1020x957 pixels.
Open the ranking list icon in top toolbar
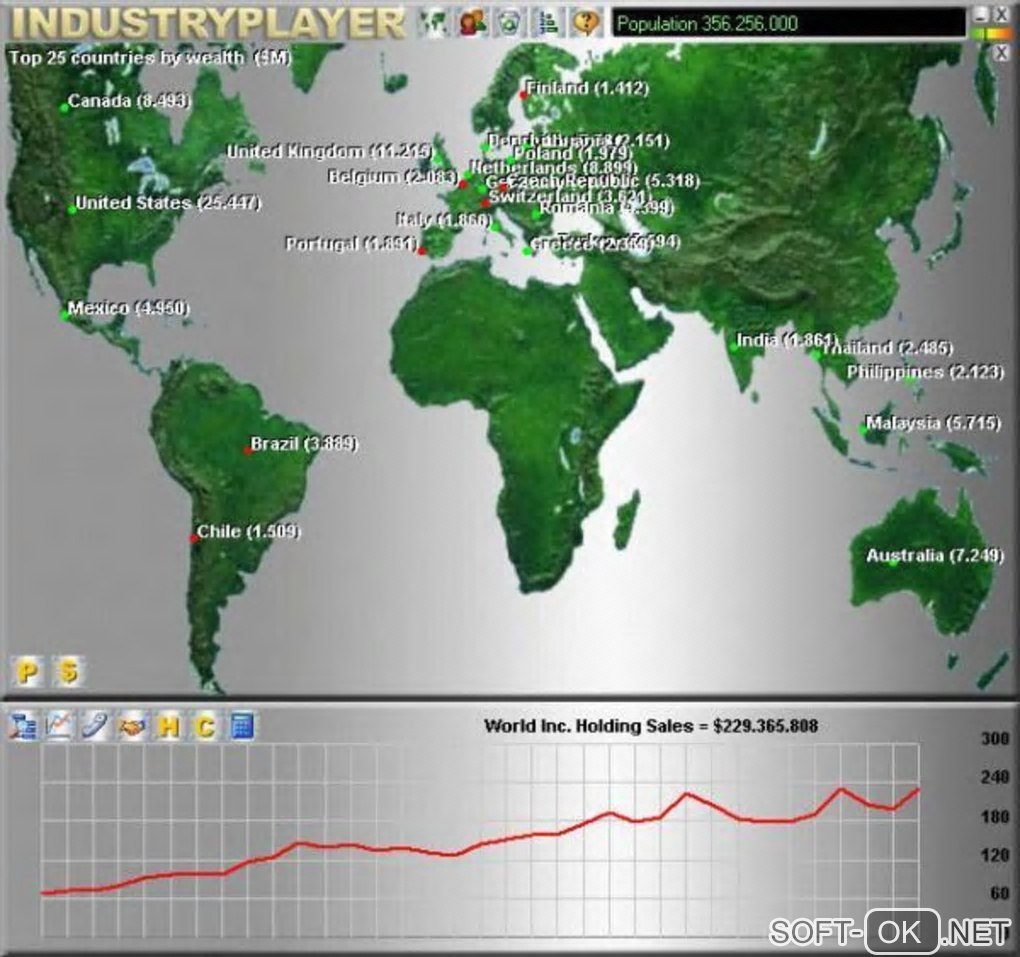click(548, 23)
